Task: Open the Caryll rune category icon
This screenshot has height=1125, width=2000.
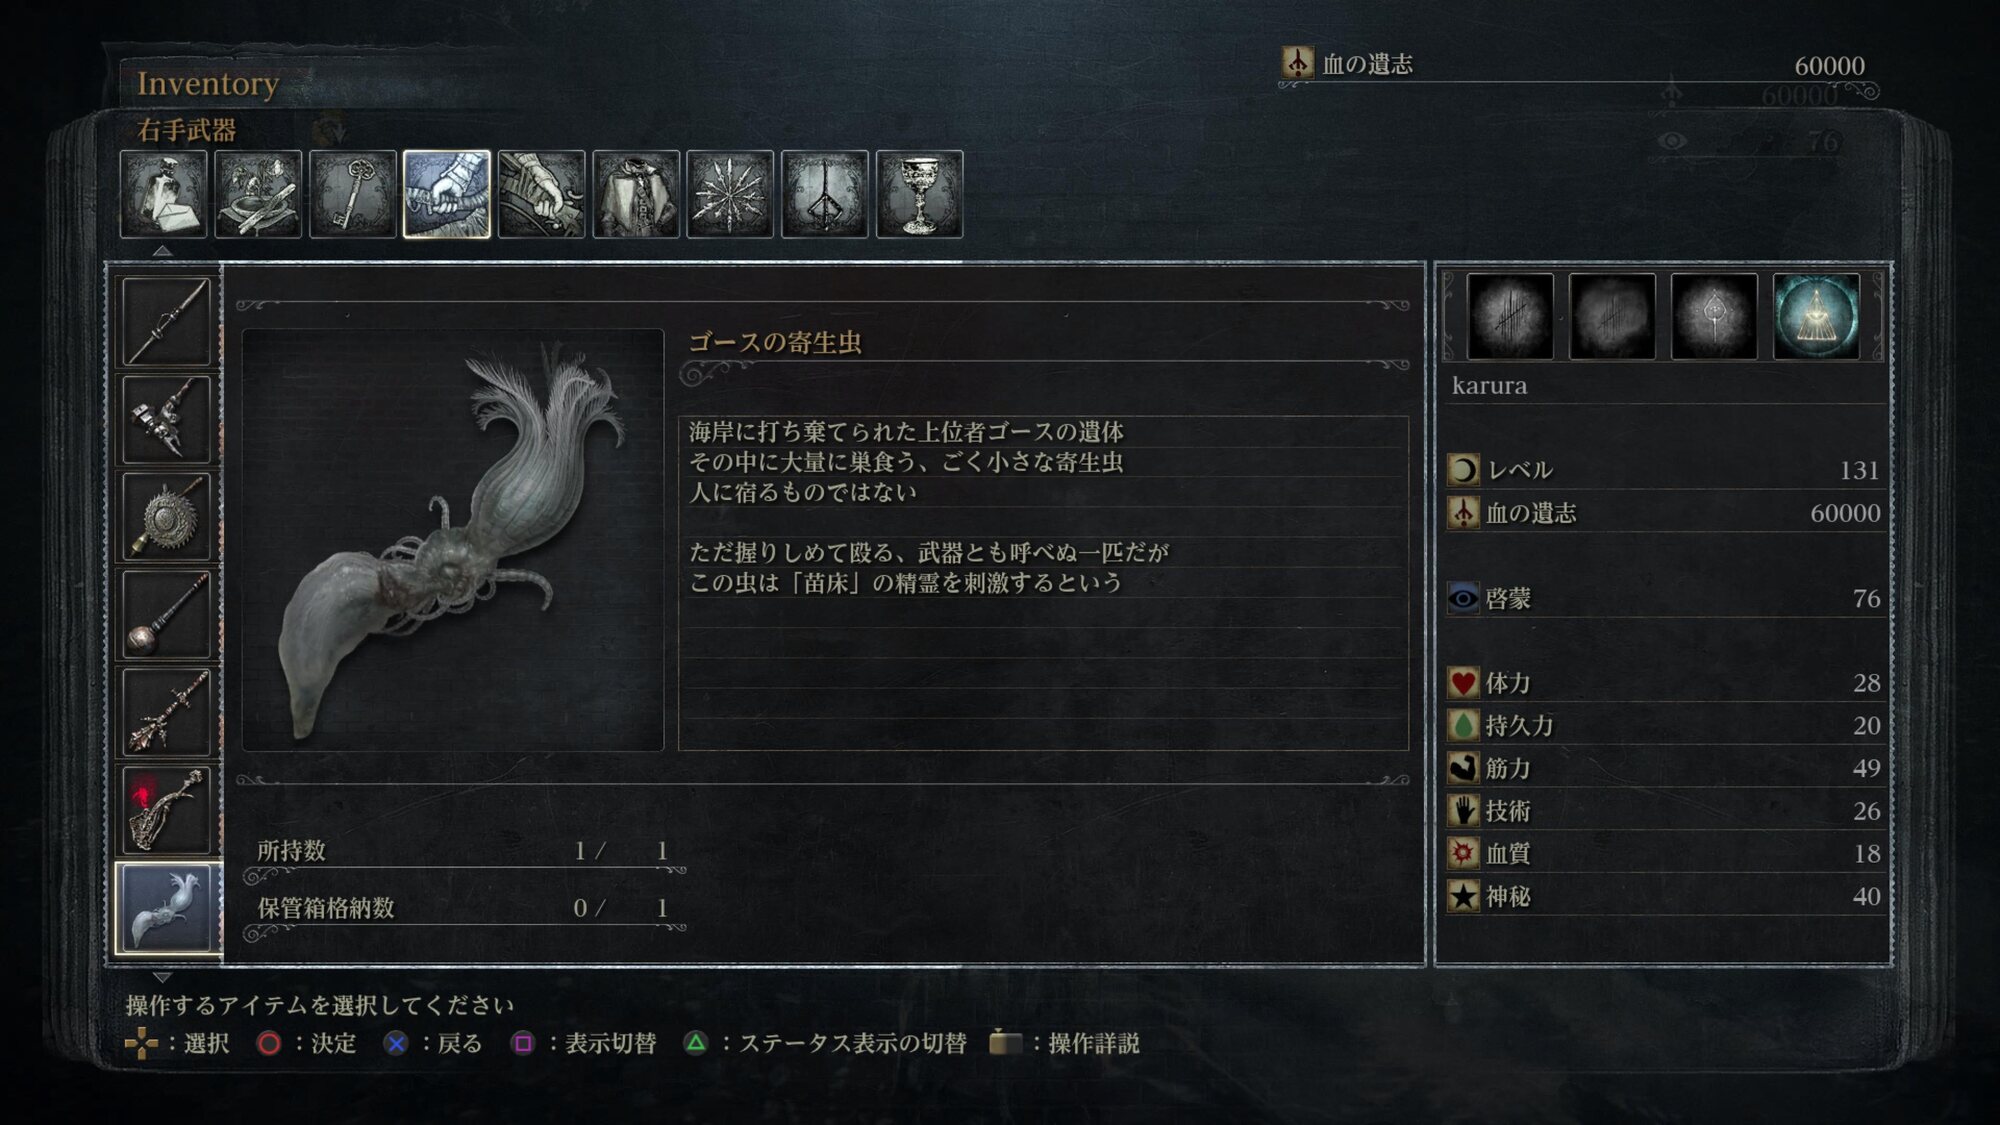Action: point(825,194)
